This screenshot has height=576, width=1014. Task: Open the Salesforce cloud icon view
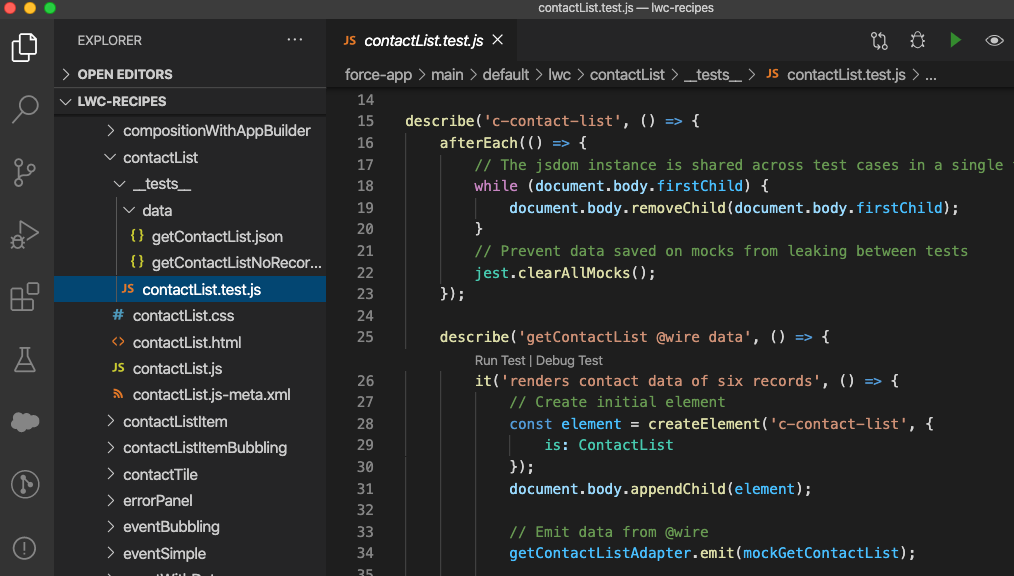point(25,422)
